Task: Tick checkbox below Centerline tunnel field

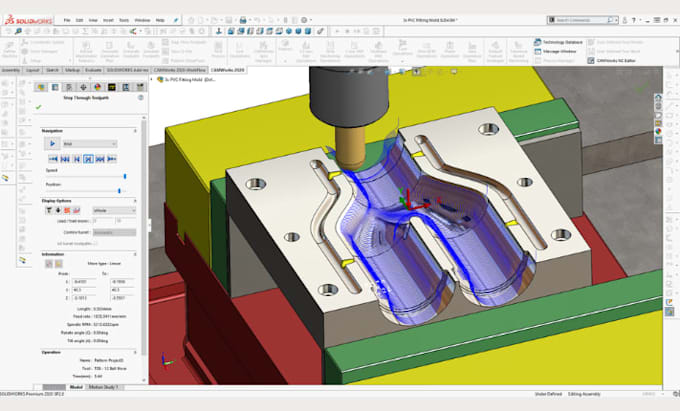Action: (x=95, y=243)
